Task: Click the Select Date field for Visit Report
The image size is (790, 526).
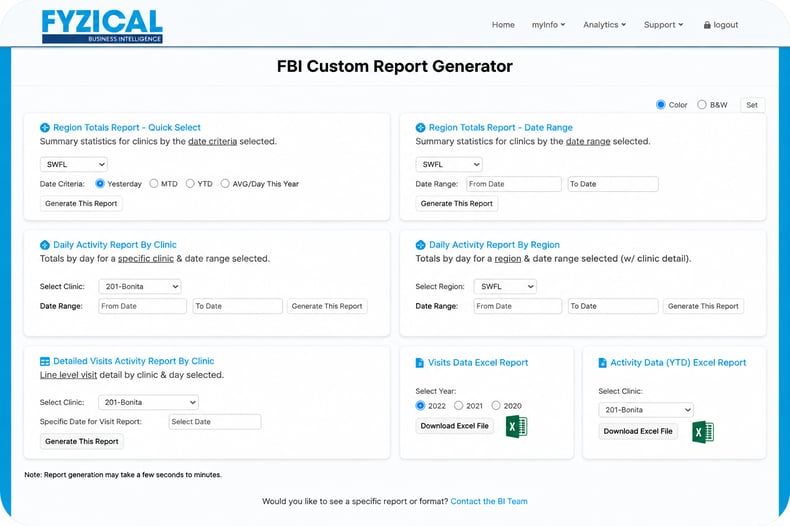Action: click(x=215, y=422)
